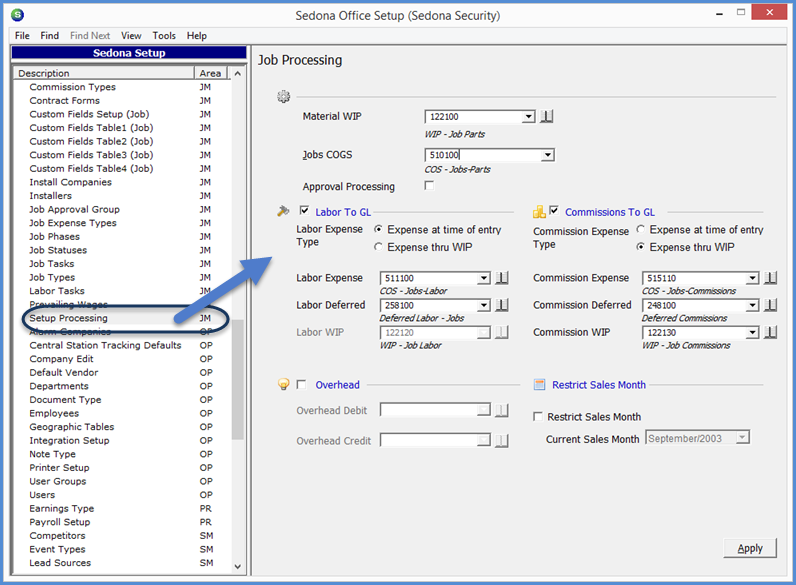This screenshot has width=796, height=585.
Task: Toggle the Approval Processing checkbox
Action: coord(429,186)
